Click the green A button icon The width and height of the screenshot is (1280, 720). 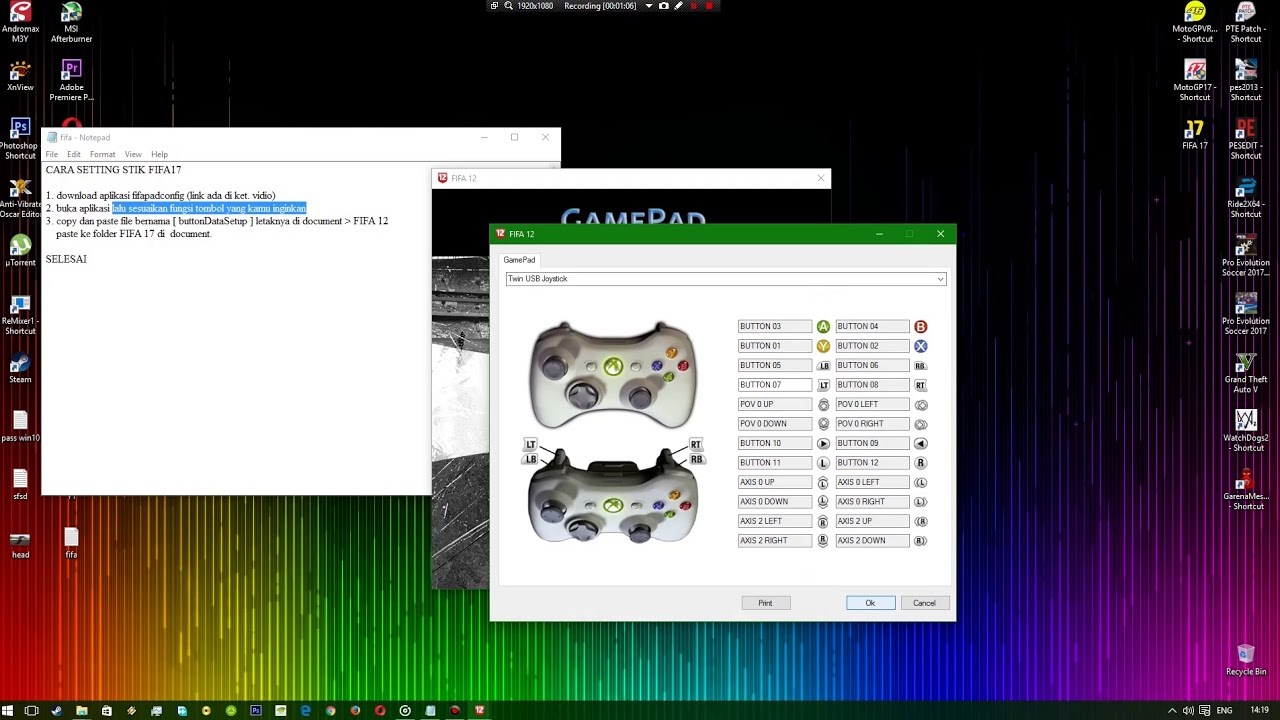point(823,327)
